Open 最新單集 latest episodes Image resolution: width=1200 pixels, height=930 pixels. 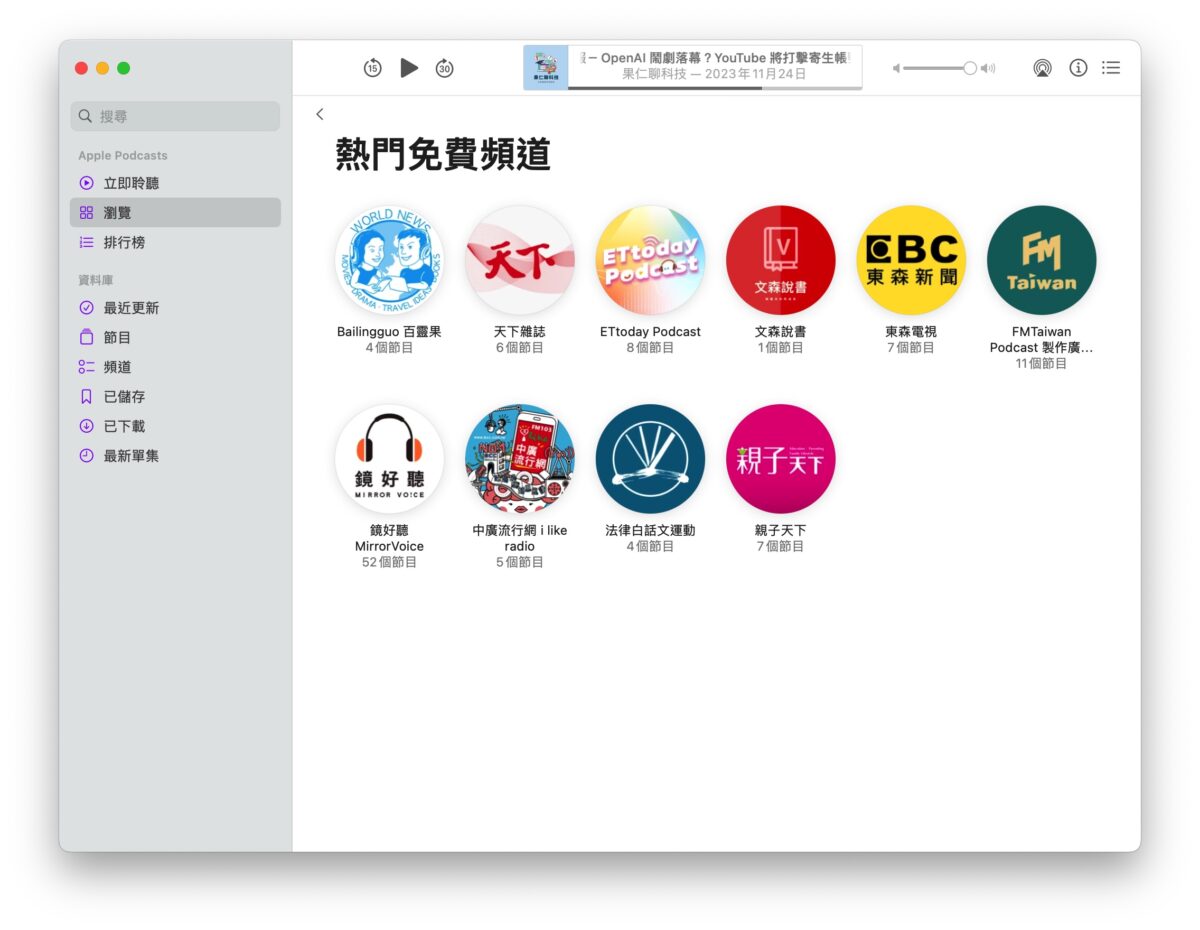(x=175, y=456)
